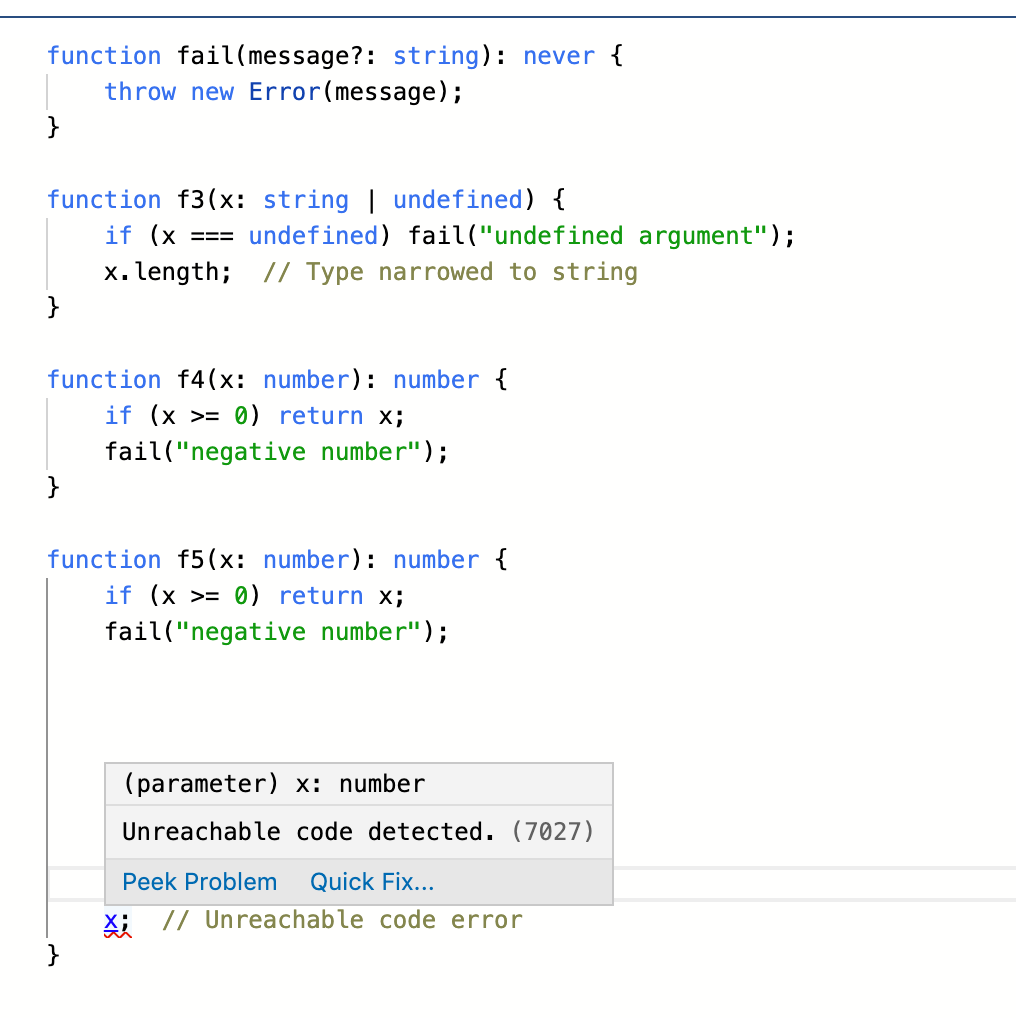Click the "Type narrowed to string" comment
1016x1018 pixels.
coord(450,272)
